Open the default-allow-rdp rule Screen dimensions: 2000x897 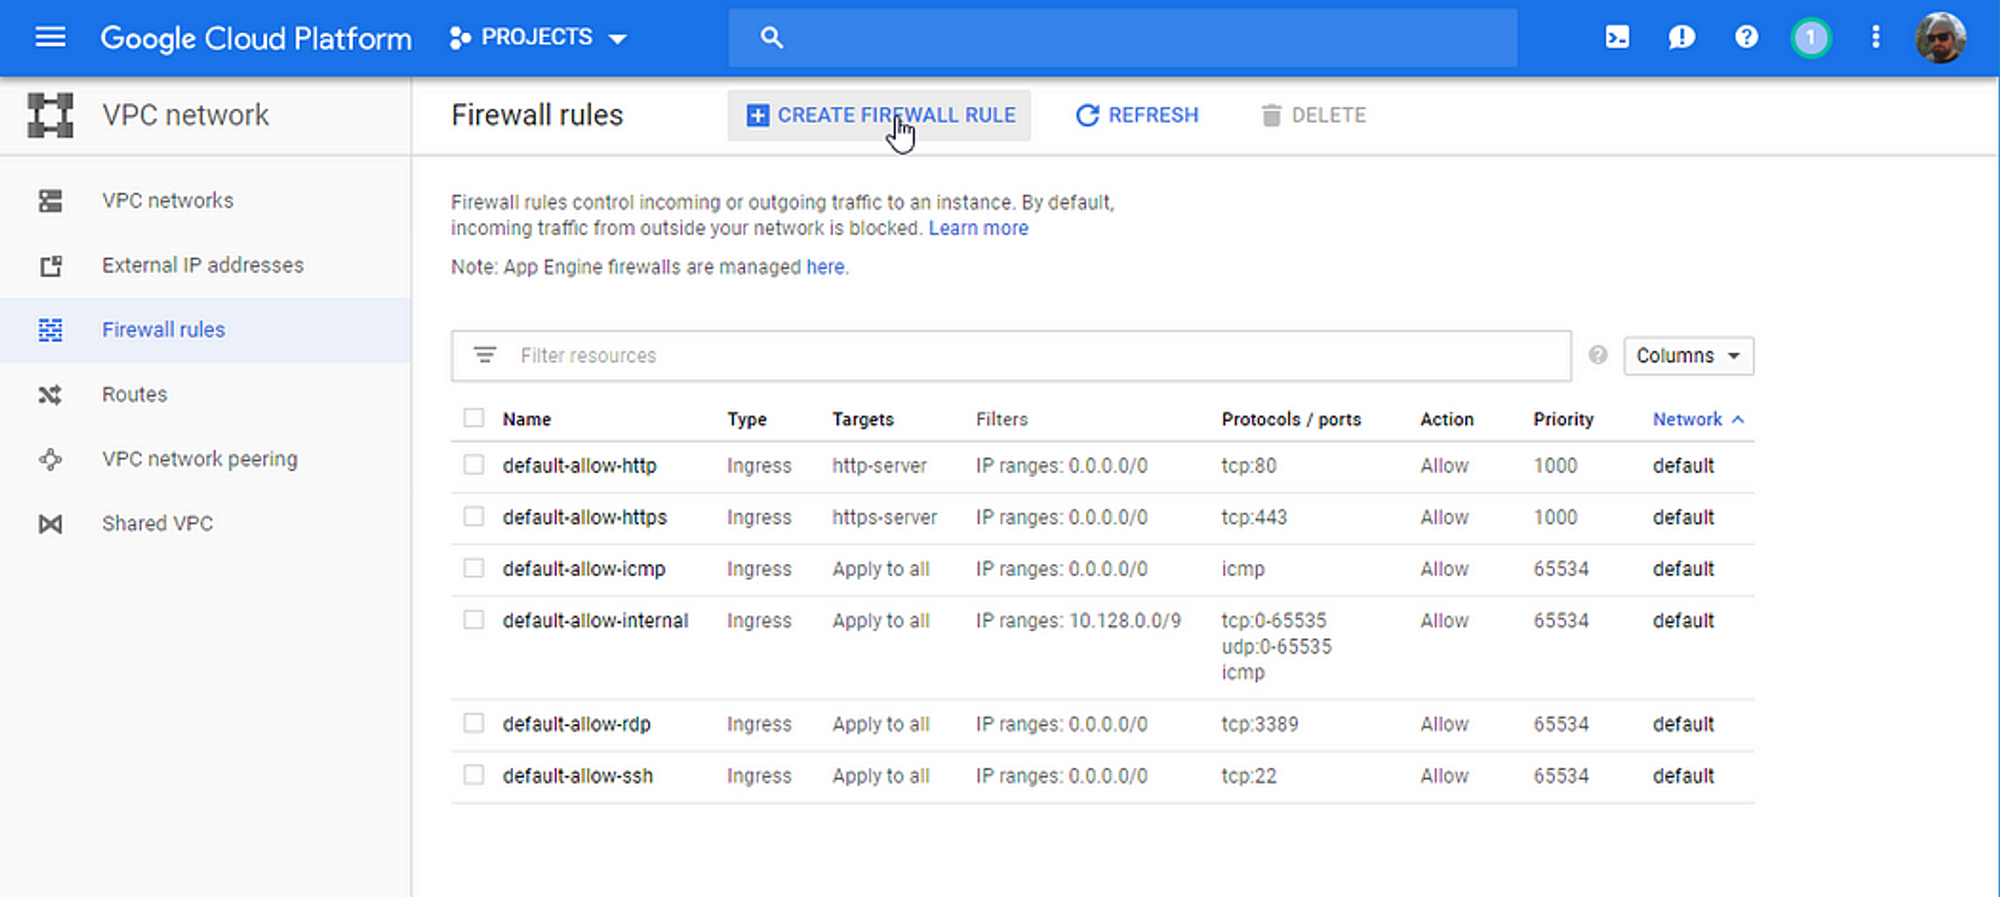click(577, 724)
